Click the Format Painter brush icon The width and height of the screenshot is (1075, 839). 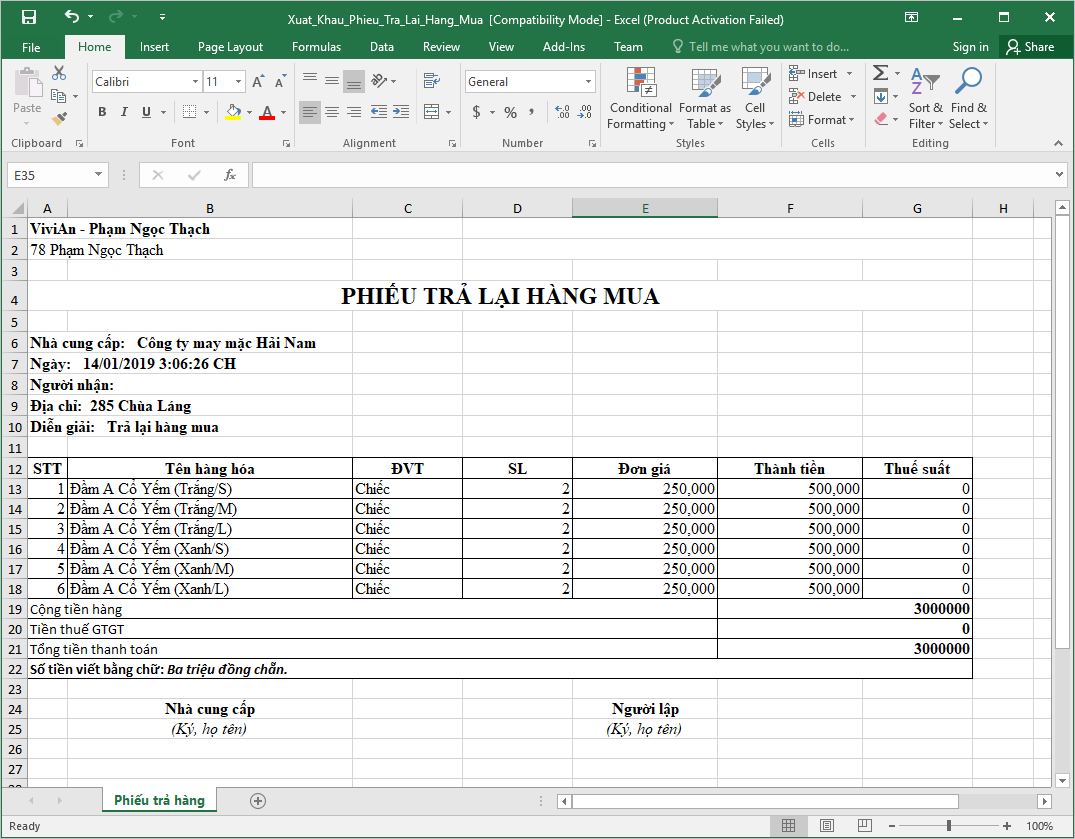(59, 118)
